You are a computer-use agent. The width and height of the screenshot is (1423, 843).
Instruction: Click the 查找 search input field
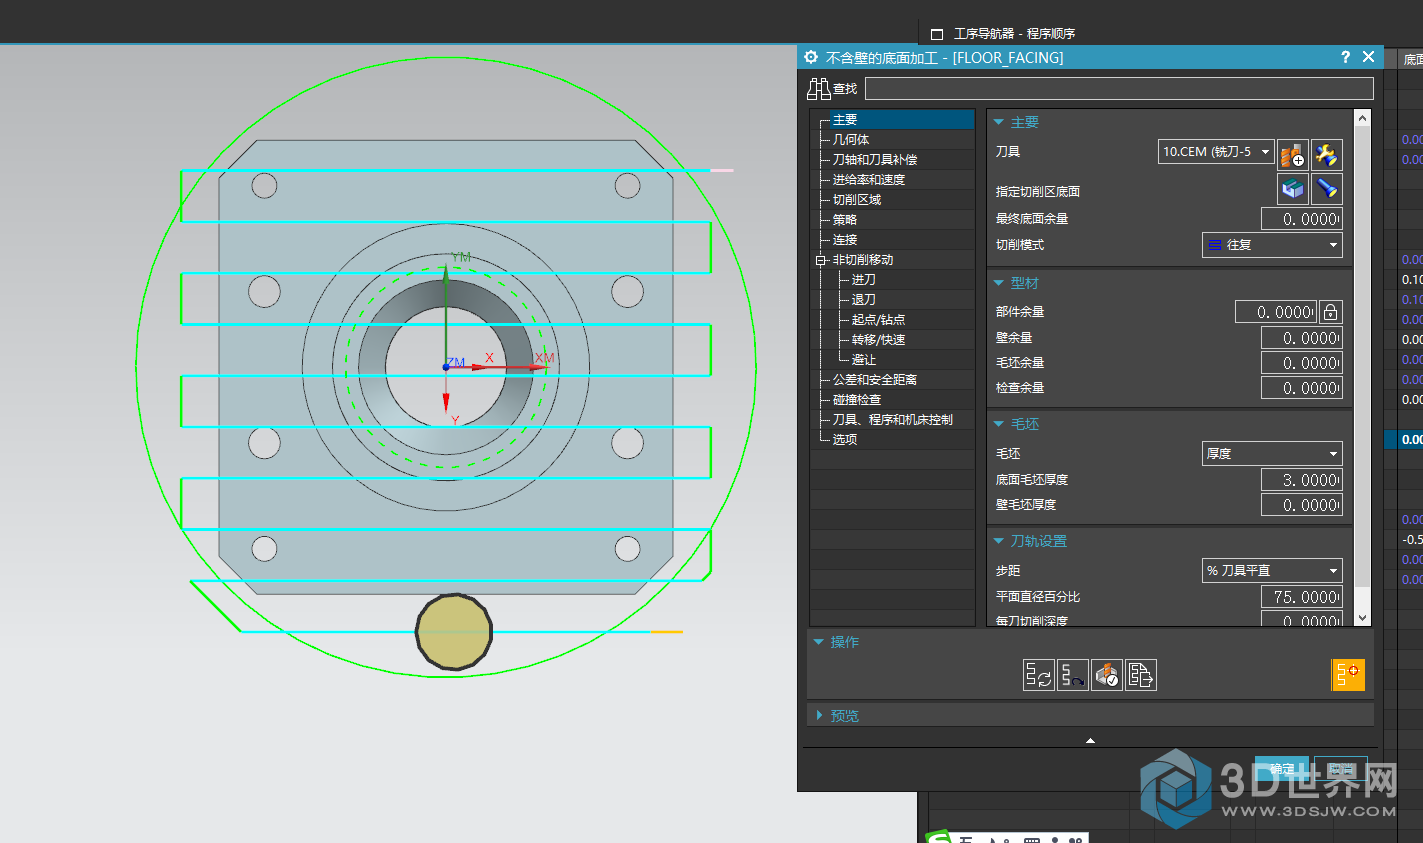tap(1119, 89)
